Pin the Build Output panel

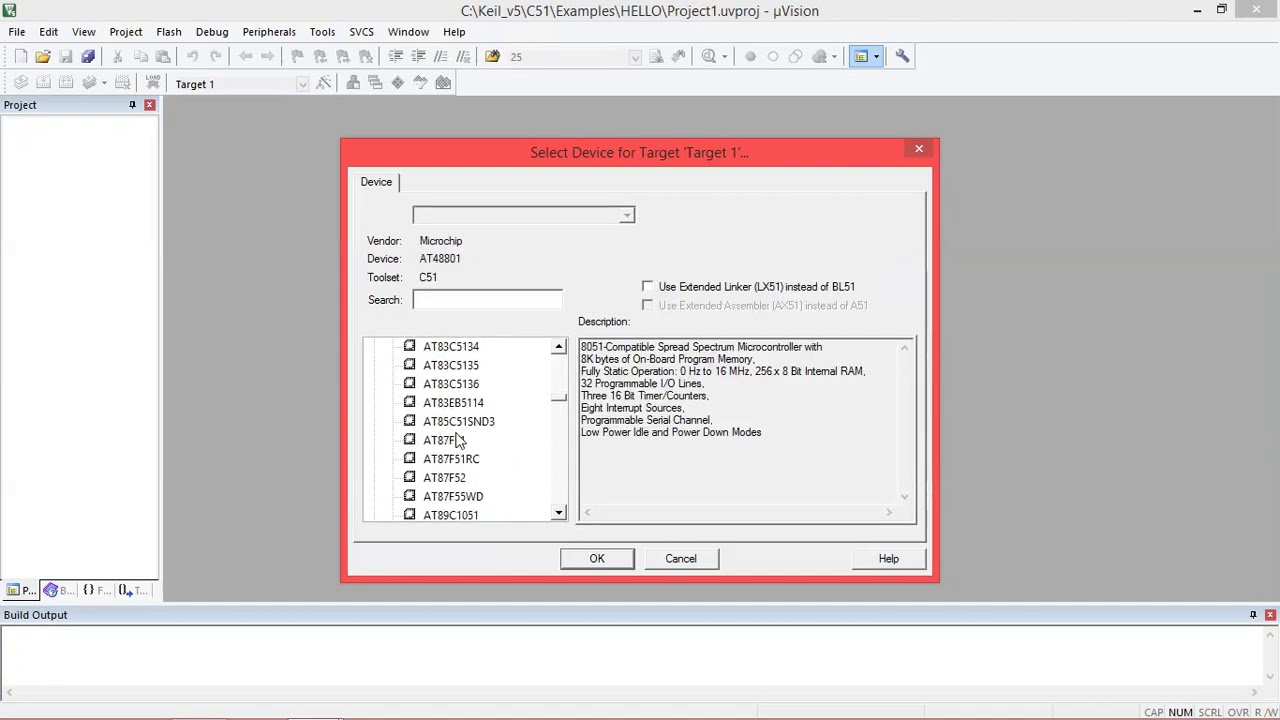1252,615
